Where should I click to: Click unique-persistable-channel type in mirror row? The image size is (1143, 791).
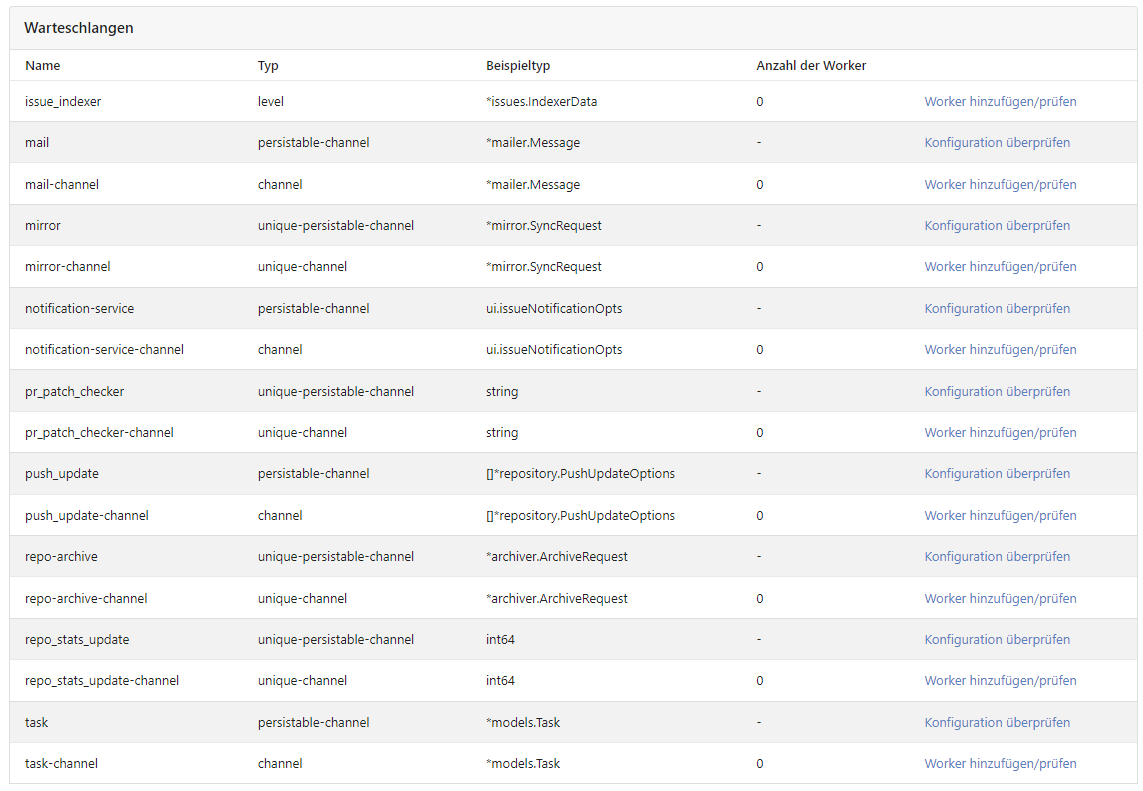point(335,225)
